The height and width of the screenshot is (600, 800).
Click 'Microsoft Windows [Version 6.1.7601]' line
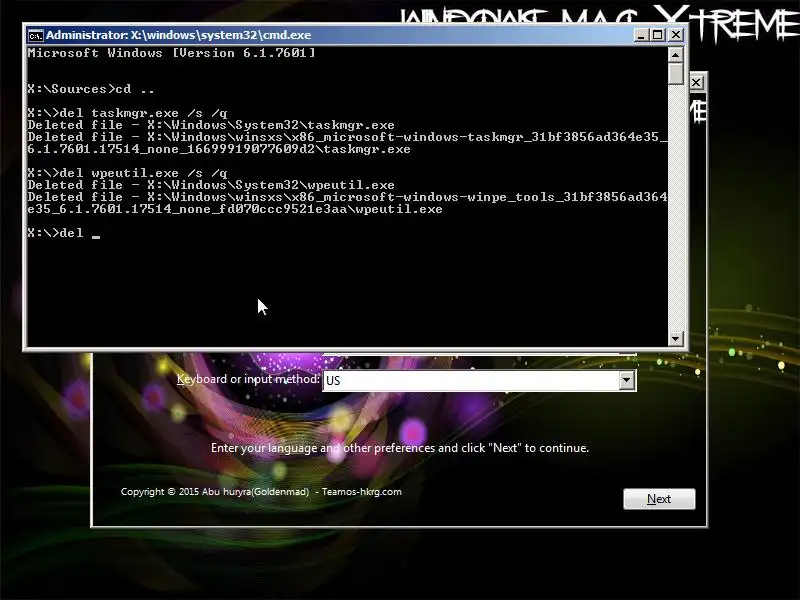[171, 53]
